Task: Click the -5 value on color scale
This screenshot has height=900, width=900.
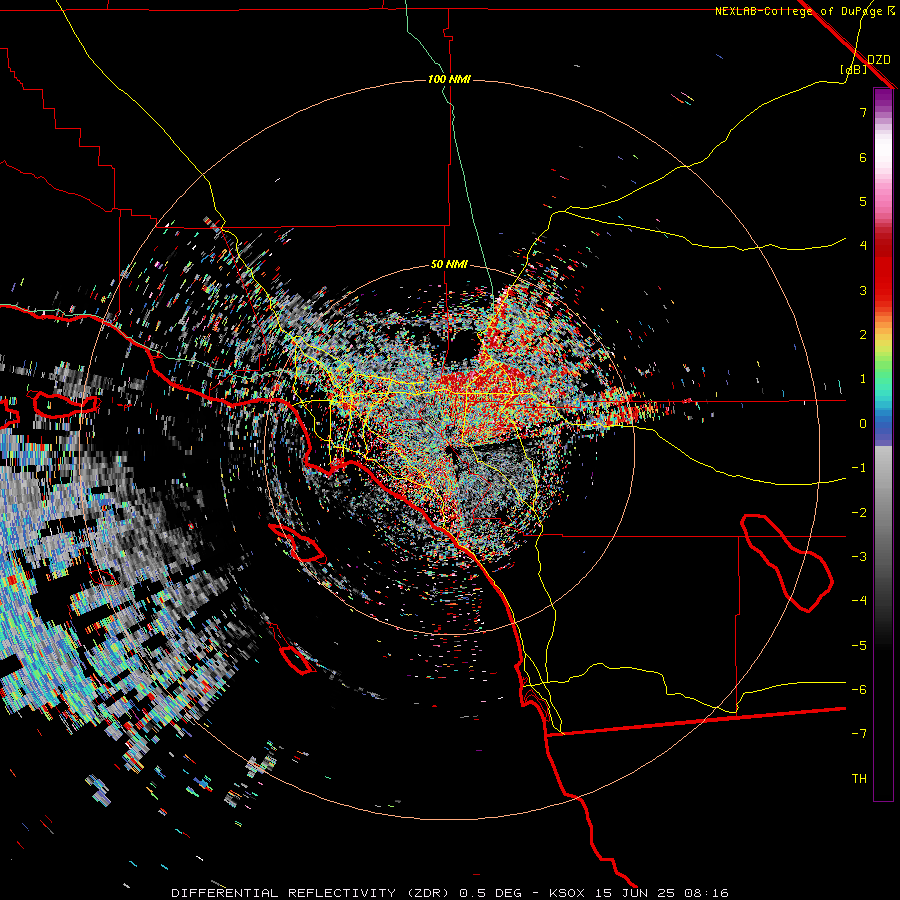Action: pyautogui.click(x=859, y=646)
